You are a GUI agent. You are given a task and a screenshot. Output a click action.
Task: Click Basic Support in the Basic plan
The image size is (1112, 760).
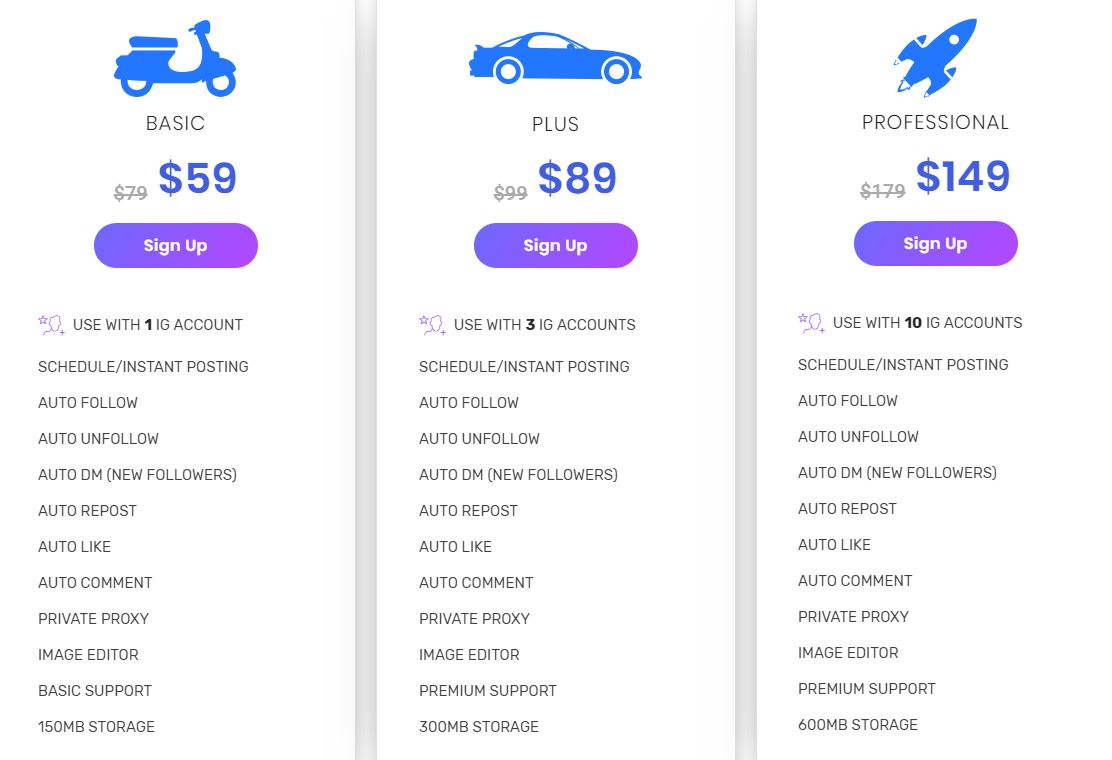(x=95, y=691)
